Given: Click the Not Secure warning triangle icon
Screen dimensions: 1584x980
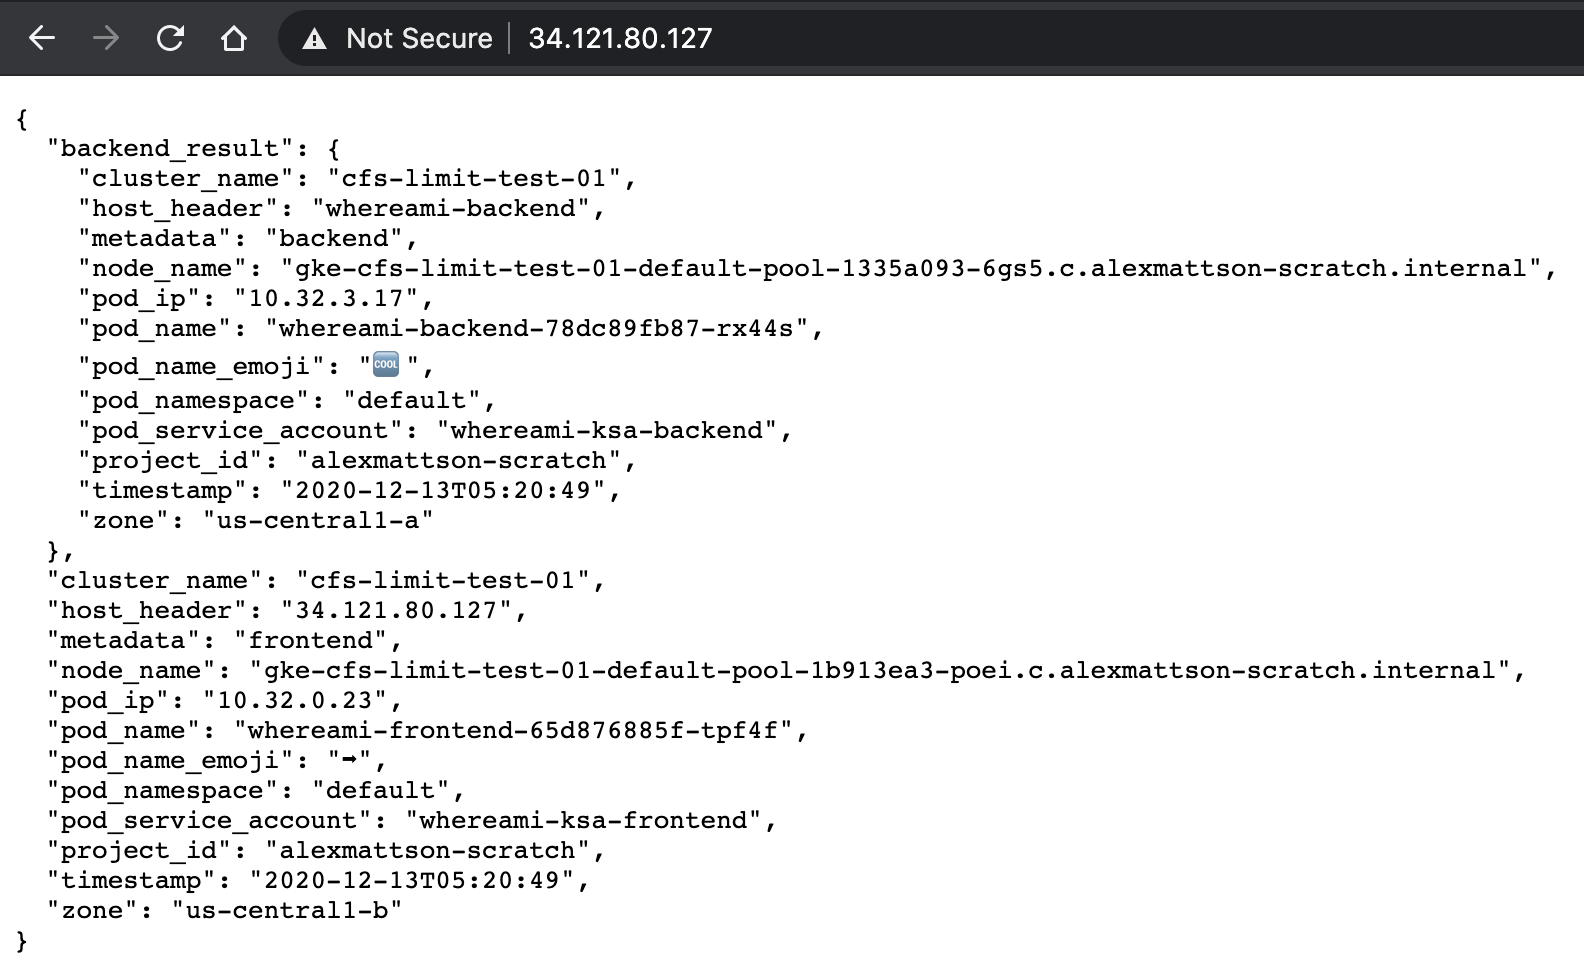Looking at the screenshot, I should pos(315,39).
